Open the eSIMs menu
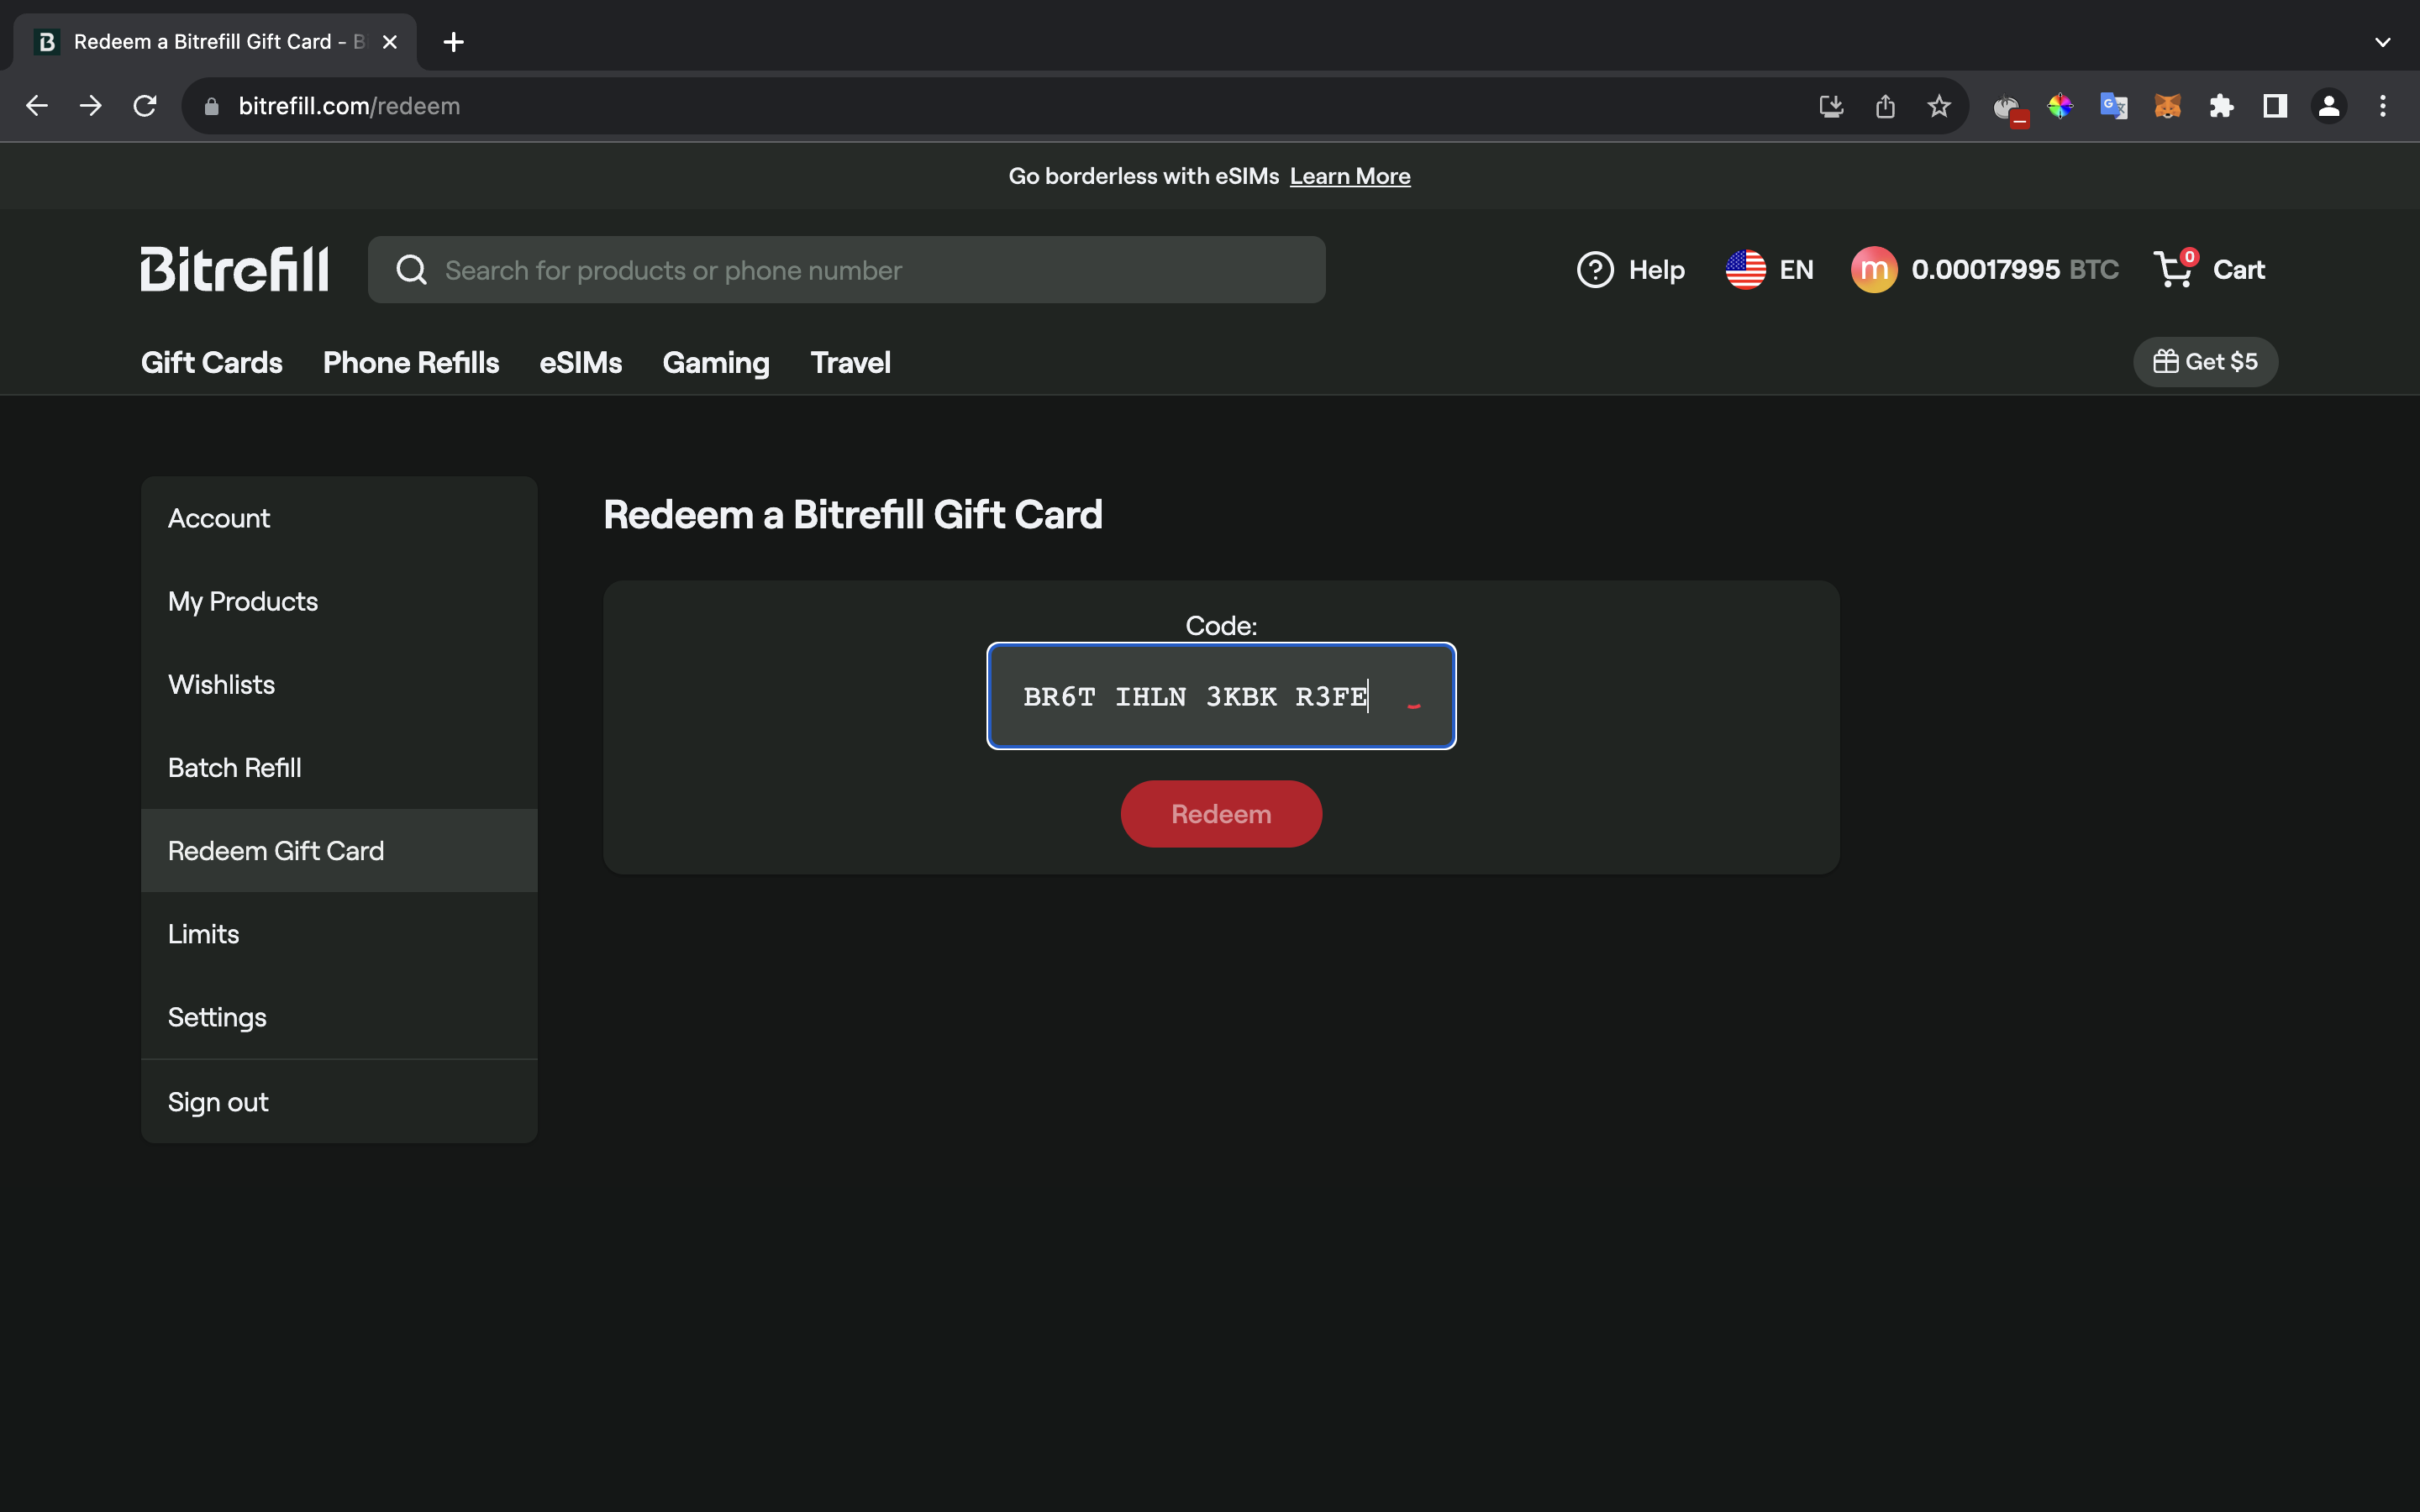2420x1512 pixels. point(581,363)
